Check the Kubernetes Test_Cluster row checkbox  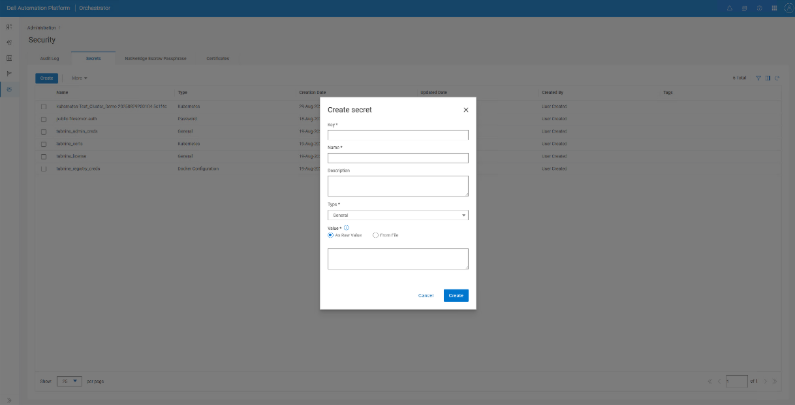coord(44,107)
